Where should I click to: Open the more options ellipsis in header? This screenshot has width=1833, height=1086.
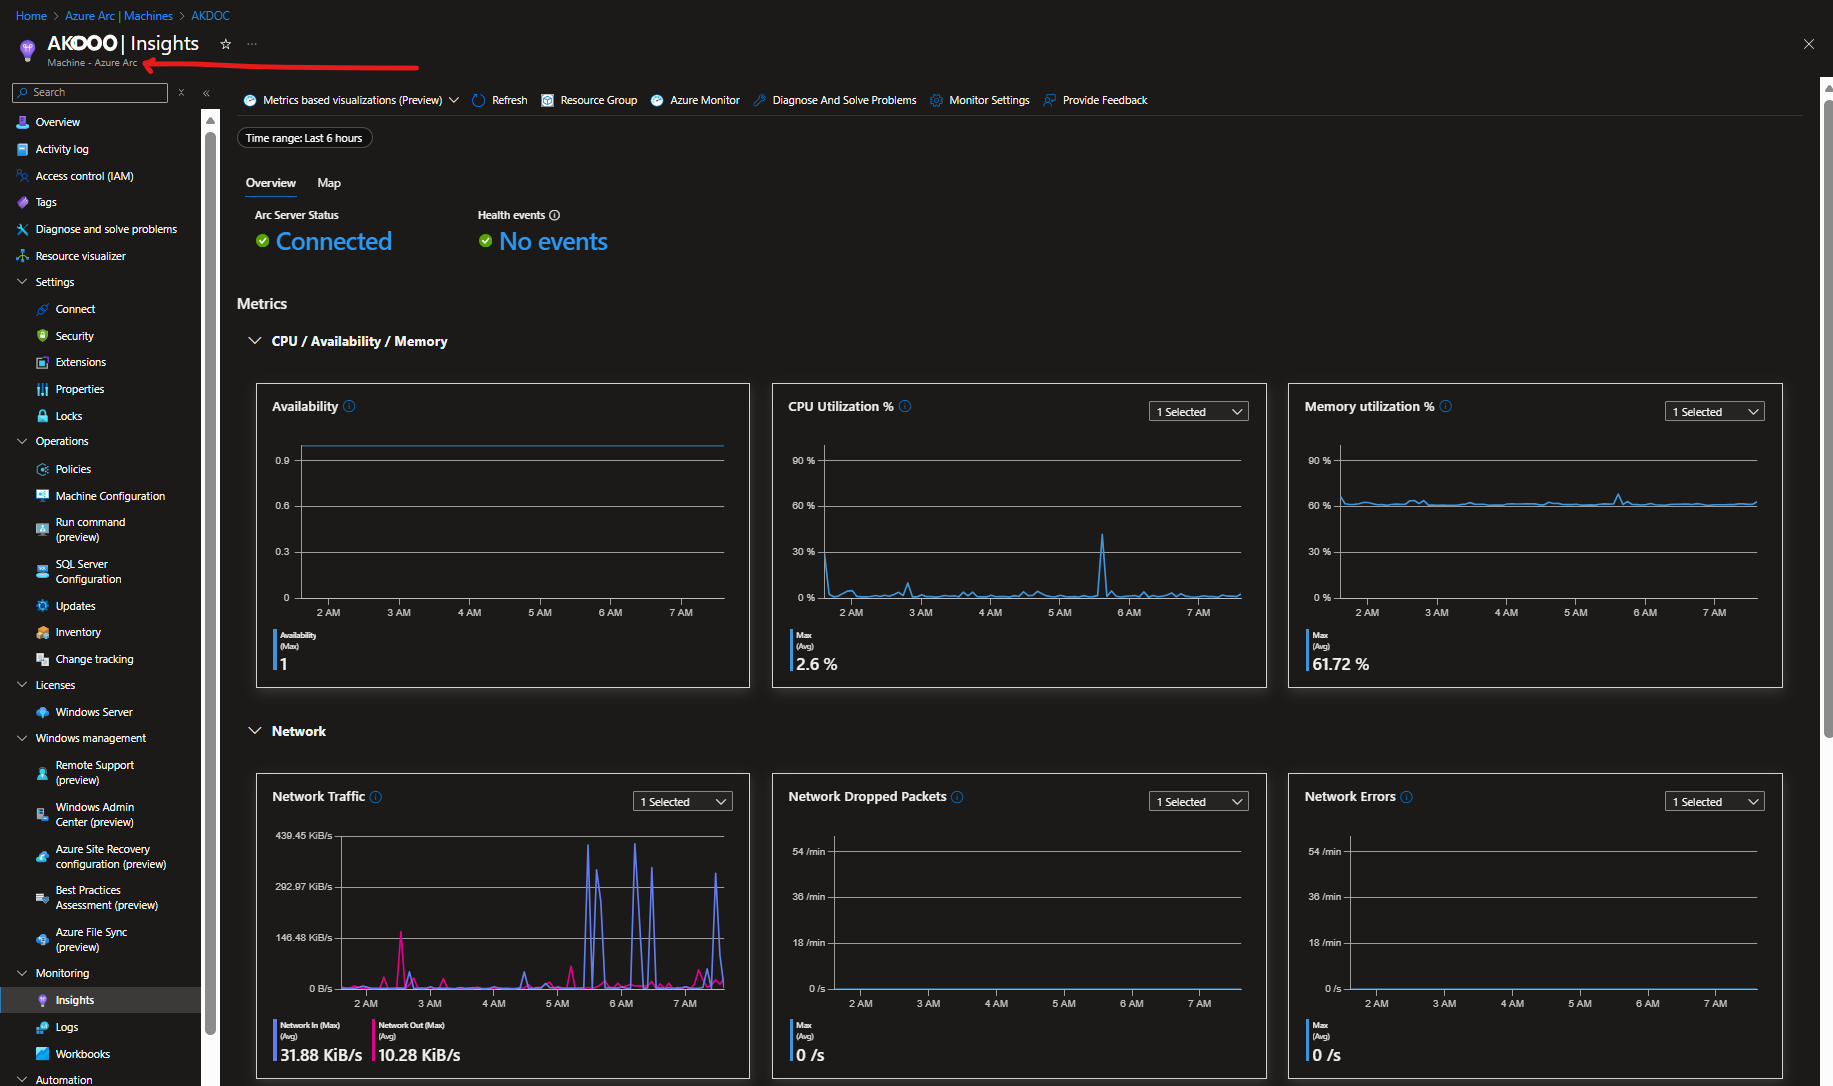pyautogui.click(x=252, y=44)
